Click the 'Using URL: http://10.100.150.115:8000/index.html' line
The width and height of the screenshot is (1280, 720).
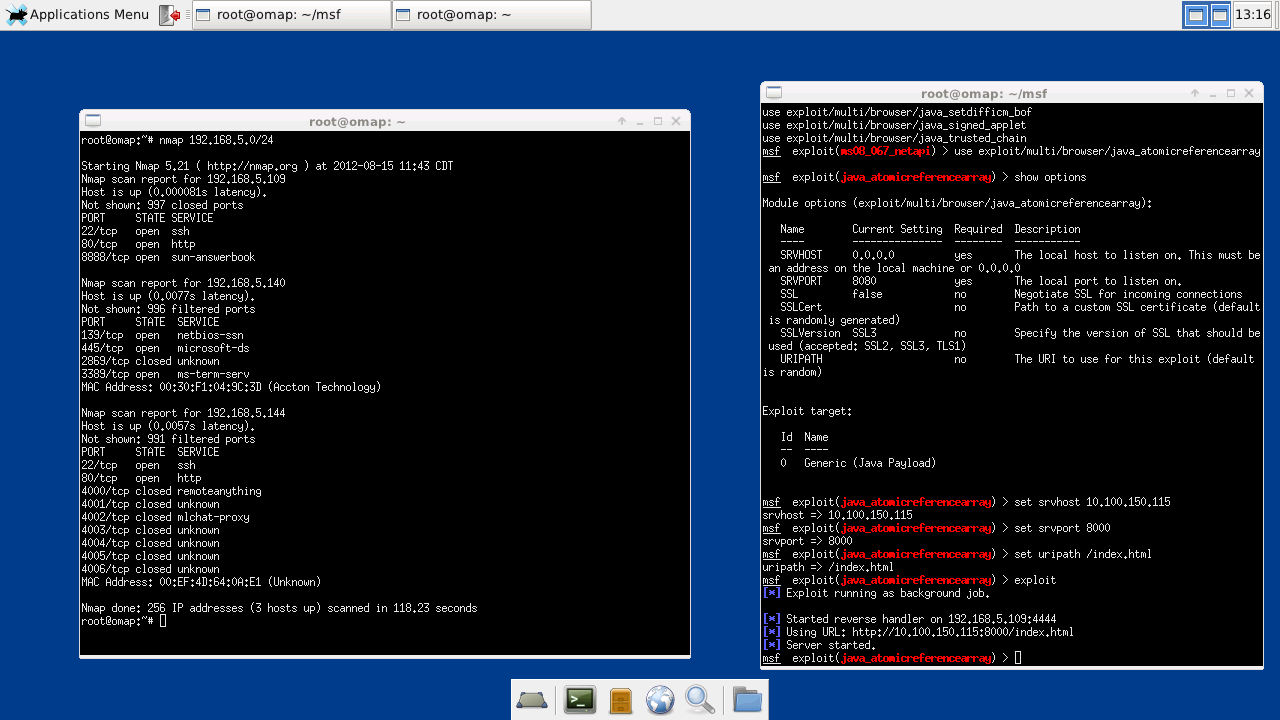pyautogui.click(x=918, y=632)
